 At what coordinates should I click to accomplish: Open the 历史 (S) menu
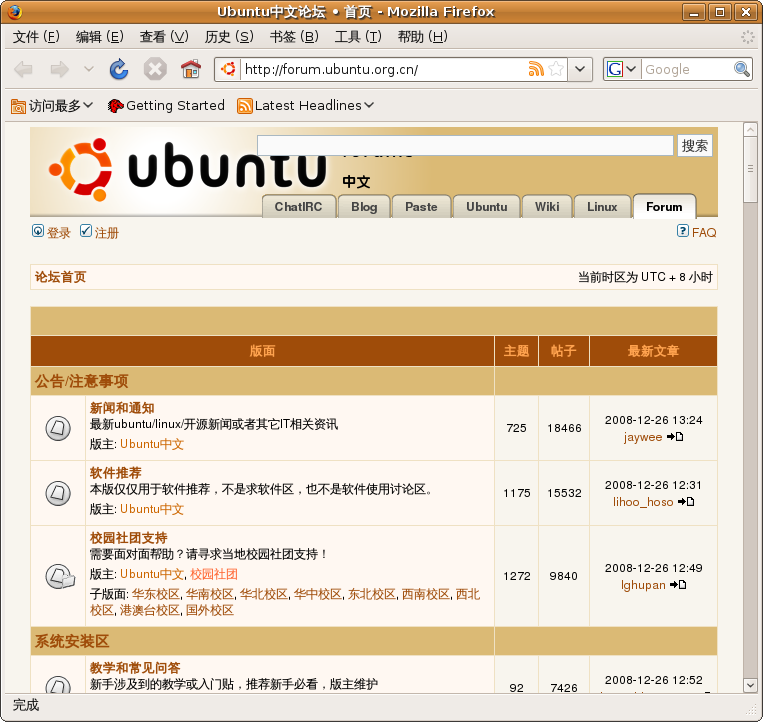pos(229,36)
